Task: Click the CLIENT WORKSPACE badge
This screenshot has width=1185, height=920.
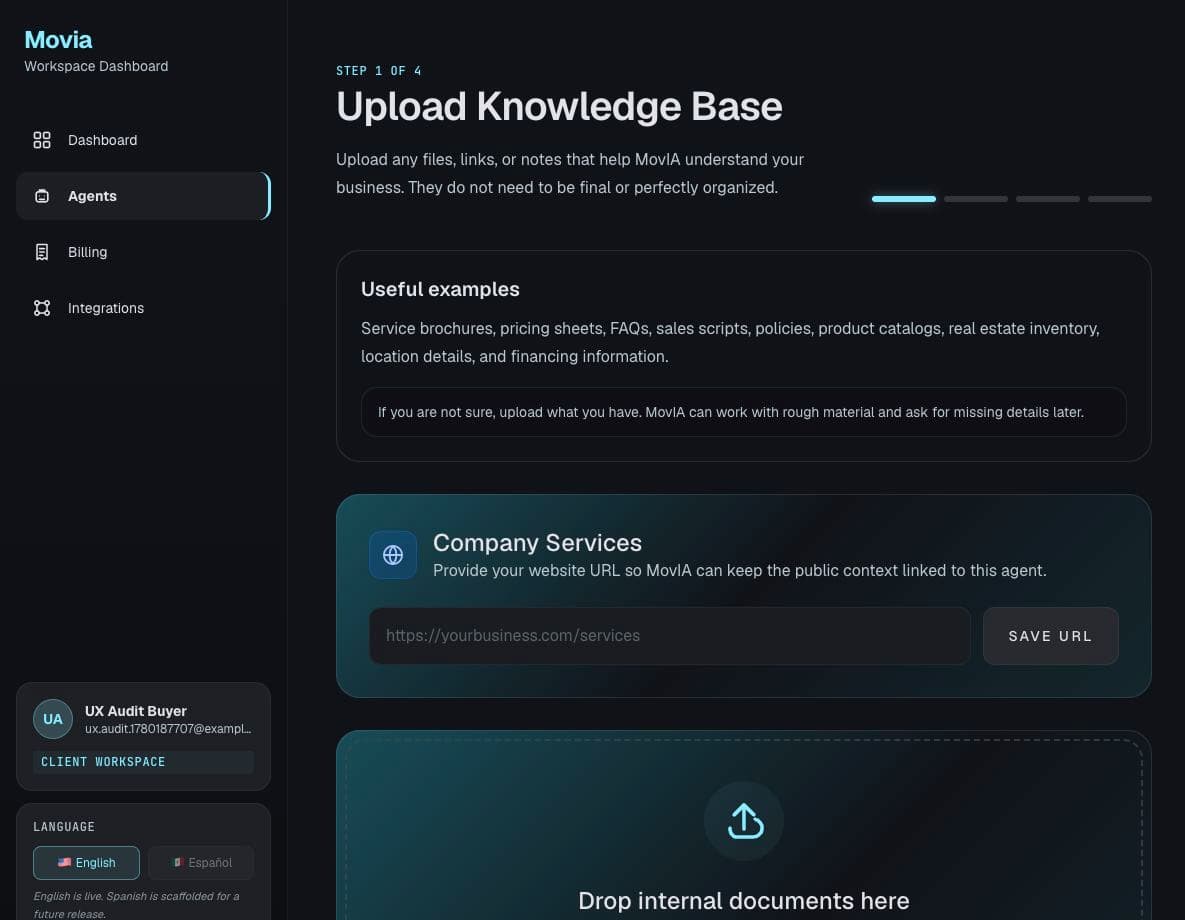Action: pyautogui.click(x=143, y=762)
